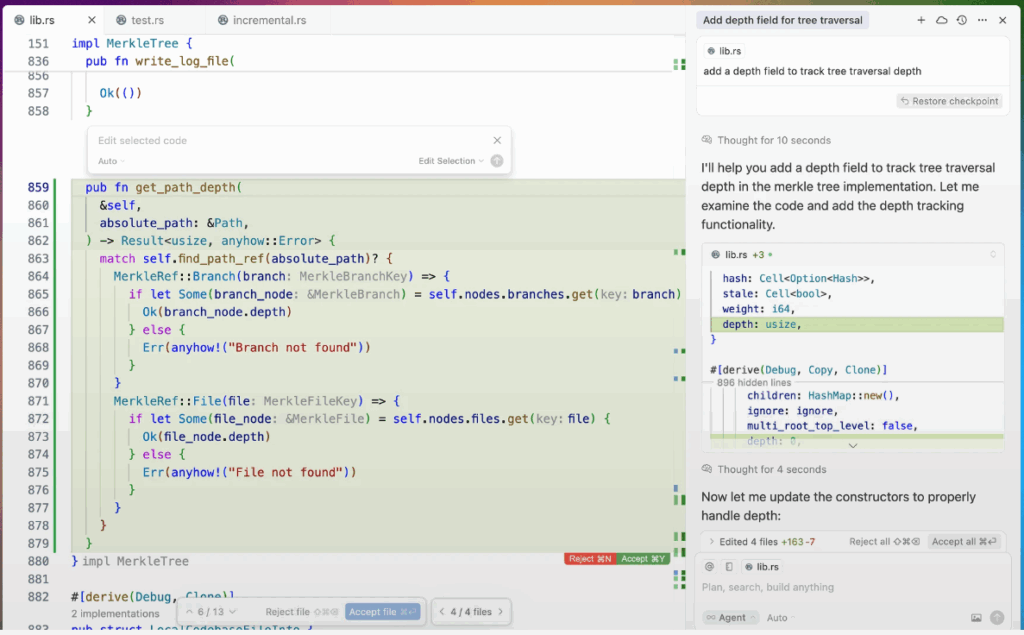
Task: Close the inline Edit selected code box
Action: [x=497, y=141]
